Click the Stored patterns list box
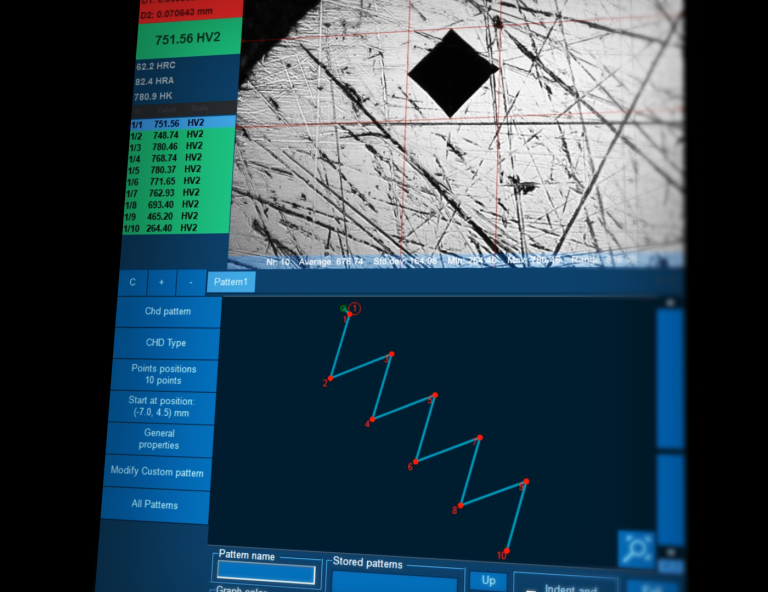The image size is (768, 592). pos(394,583)
